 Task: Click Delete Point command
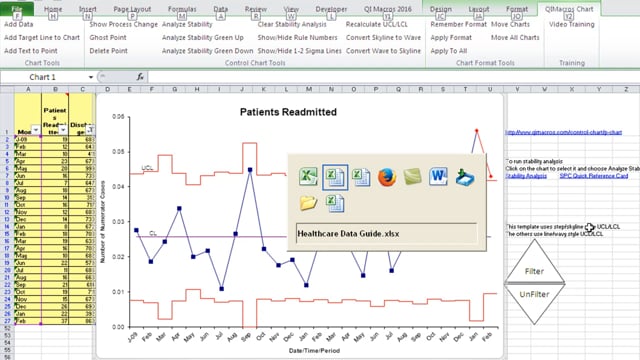pyautogui.click(x=109, y=51)
